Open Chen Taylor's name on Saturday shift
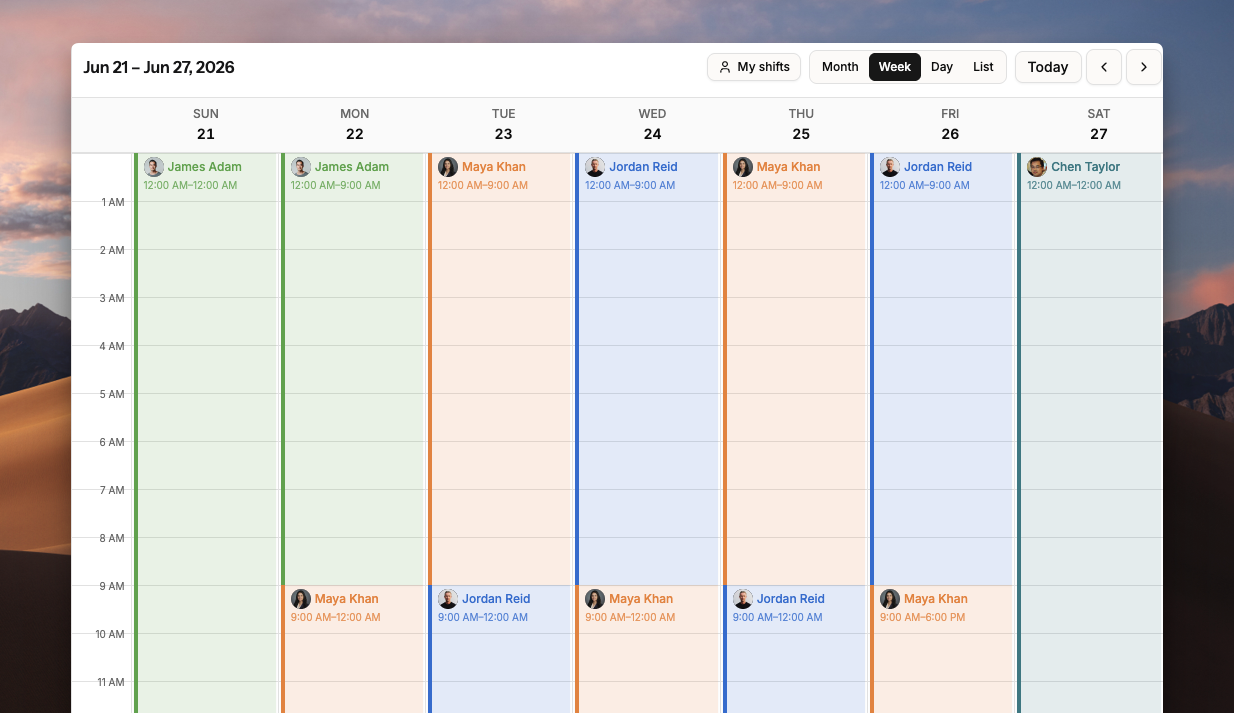Screen dimensions: 1234x713 (1085, 167)
